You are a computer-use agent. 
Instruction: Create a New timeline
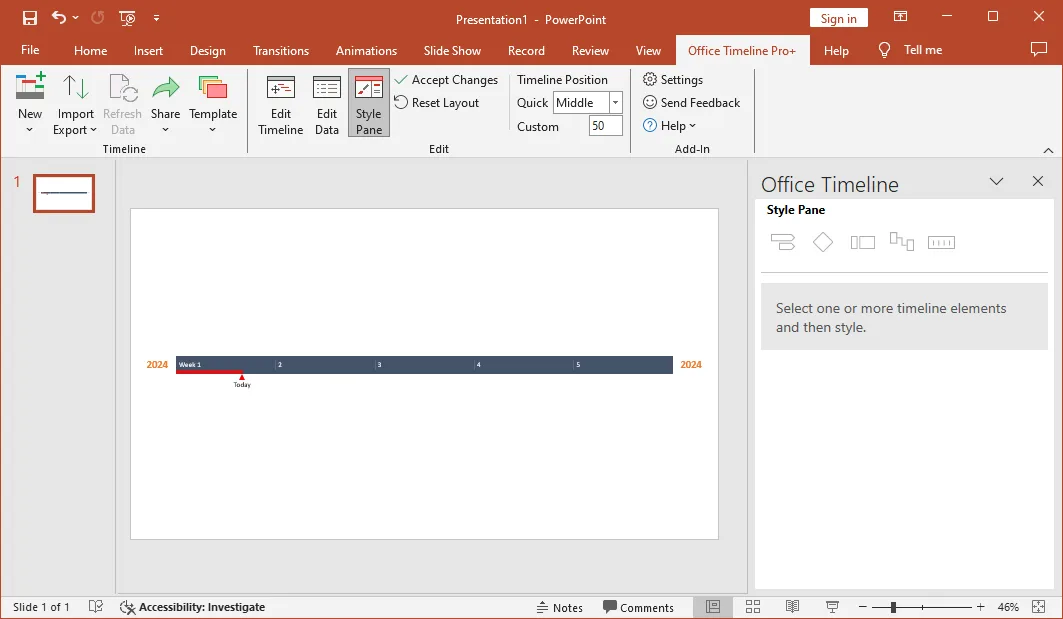[x=30, y=103]
